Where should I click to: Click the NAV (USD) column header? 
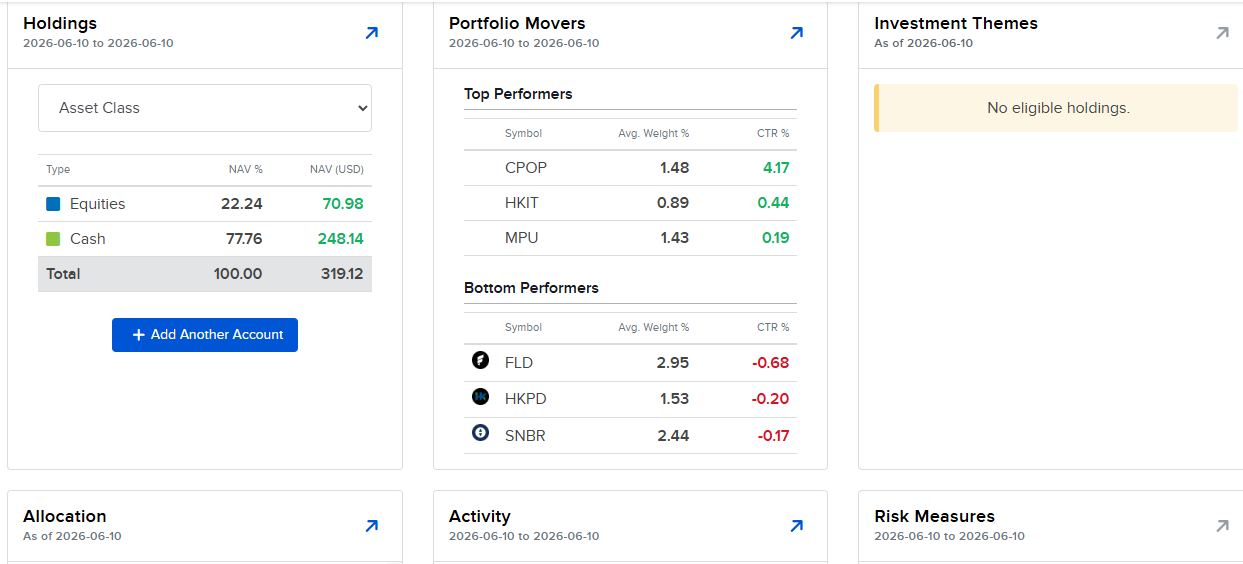(337, 170)
